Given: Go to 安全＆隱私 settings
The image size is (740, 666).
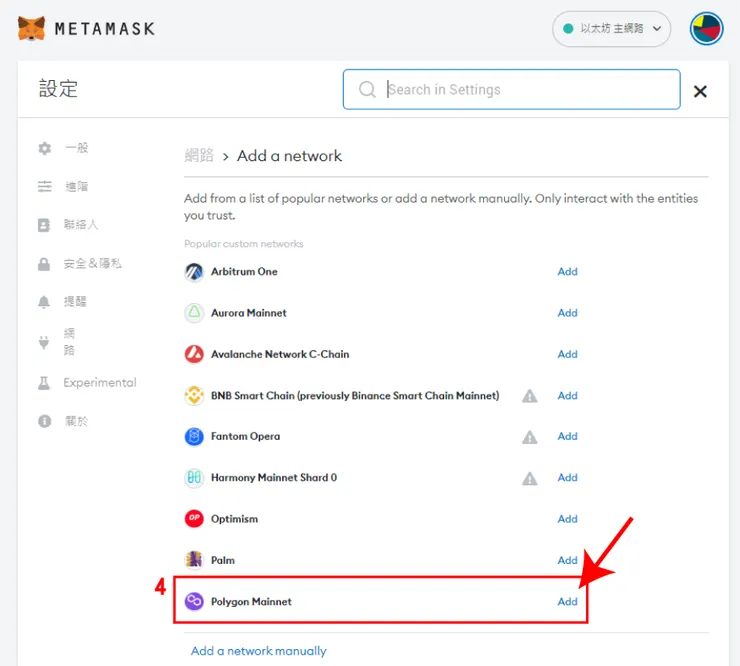Looking at the screenshot, I should click(x=92, y=264).
